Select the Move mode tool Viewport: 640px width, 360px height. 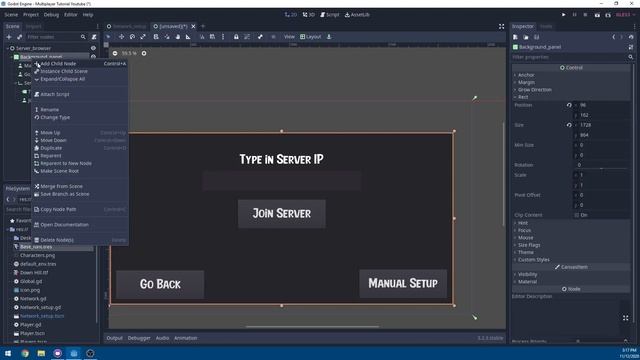pyautogui.click(x=121, y=37)
